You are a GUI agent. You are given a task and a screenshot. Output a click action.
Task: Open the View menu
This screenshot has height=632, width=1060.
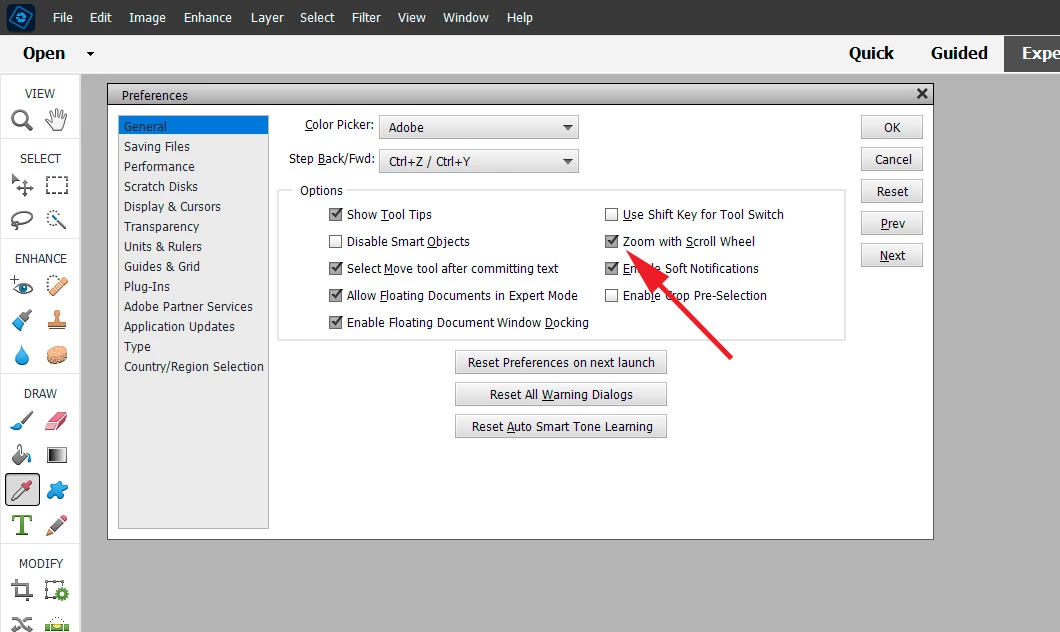point(412,18)
